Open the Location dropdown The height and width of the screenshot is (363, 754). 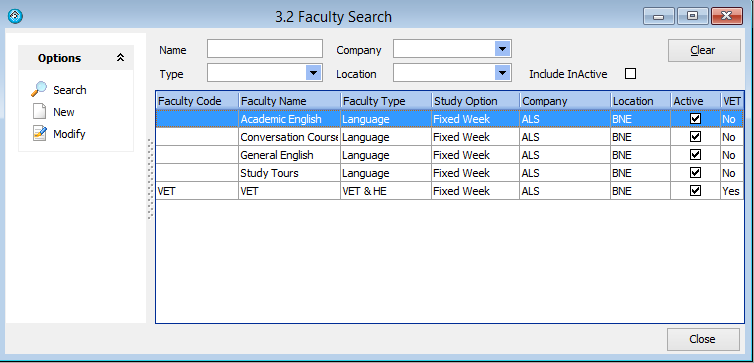point(503,73)
